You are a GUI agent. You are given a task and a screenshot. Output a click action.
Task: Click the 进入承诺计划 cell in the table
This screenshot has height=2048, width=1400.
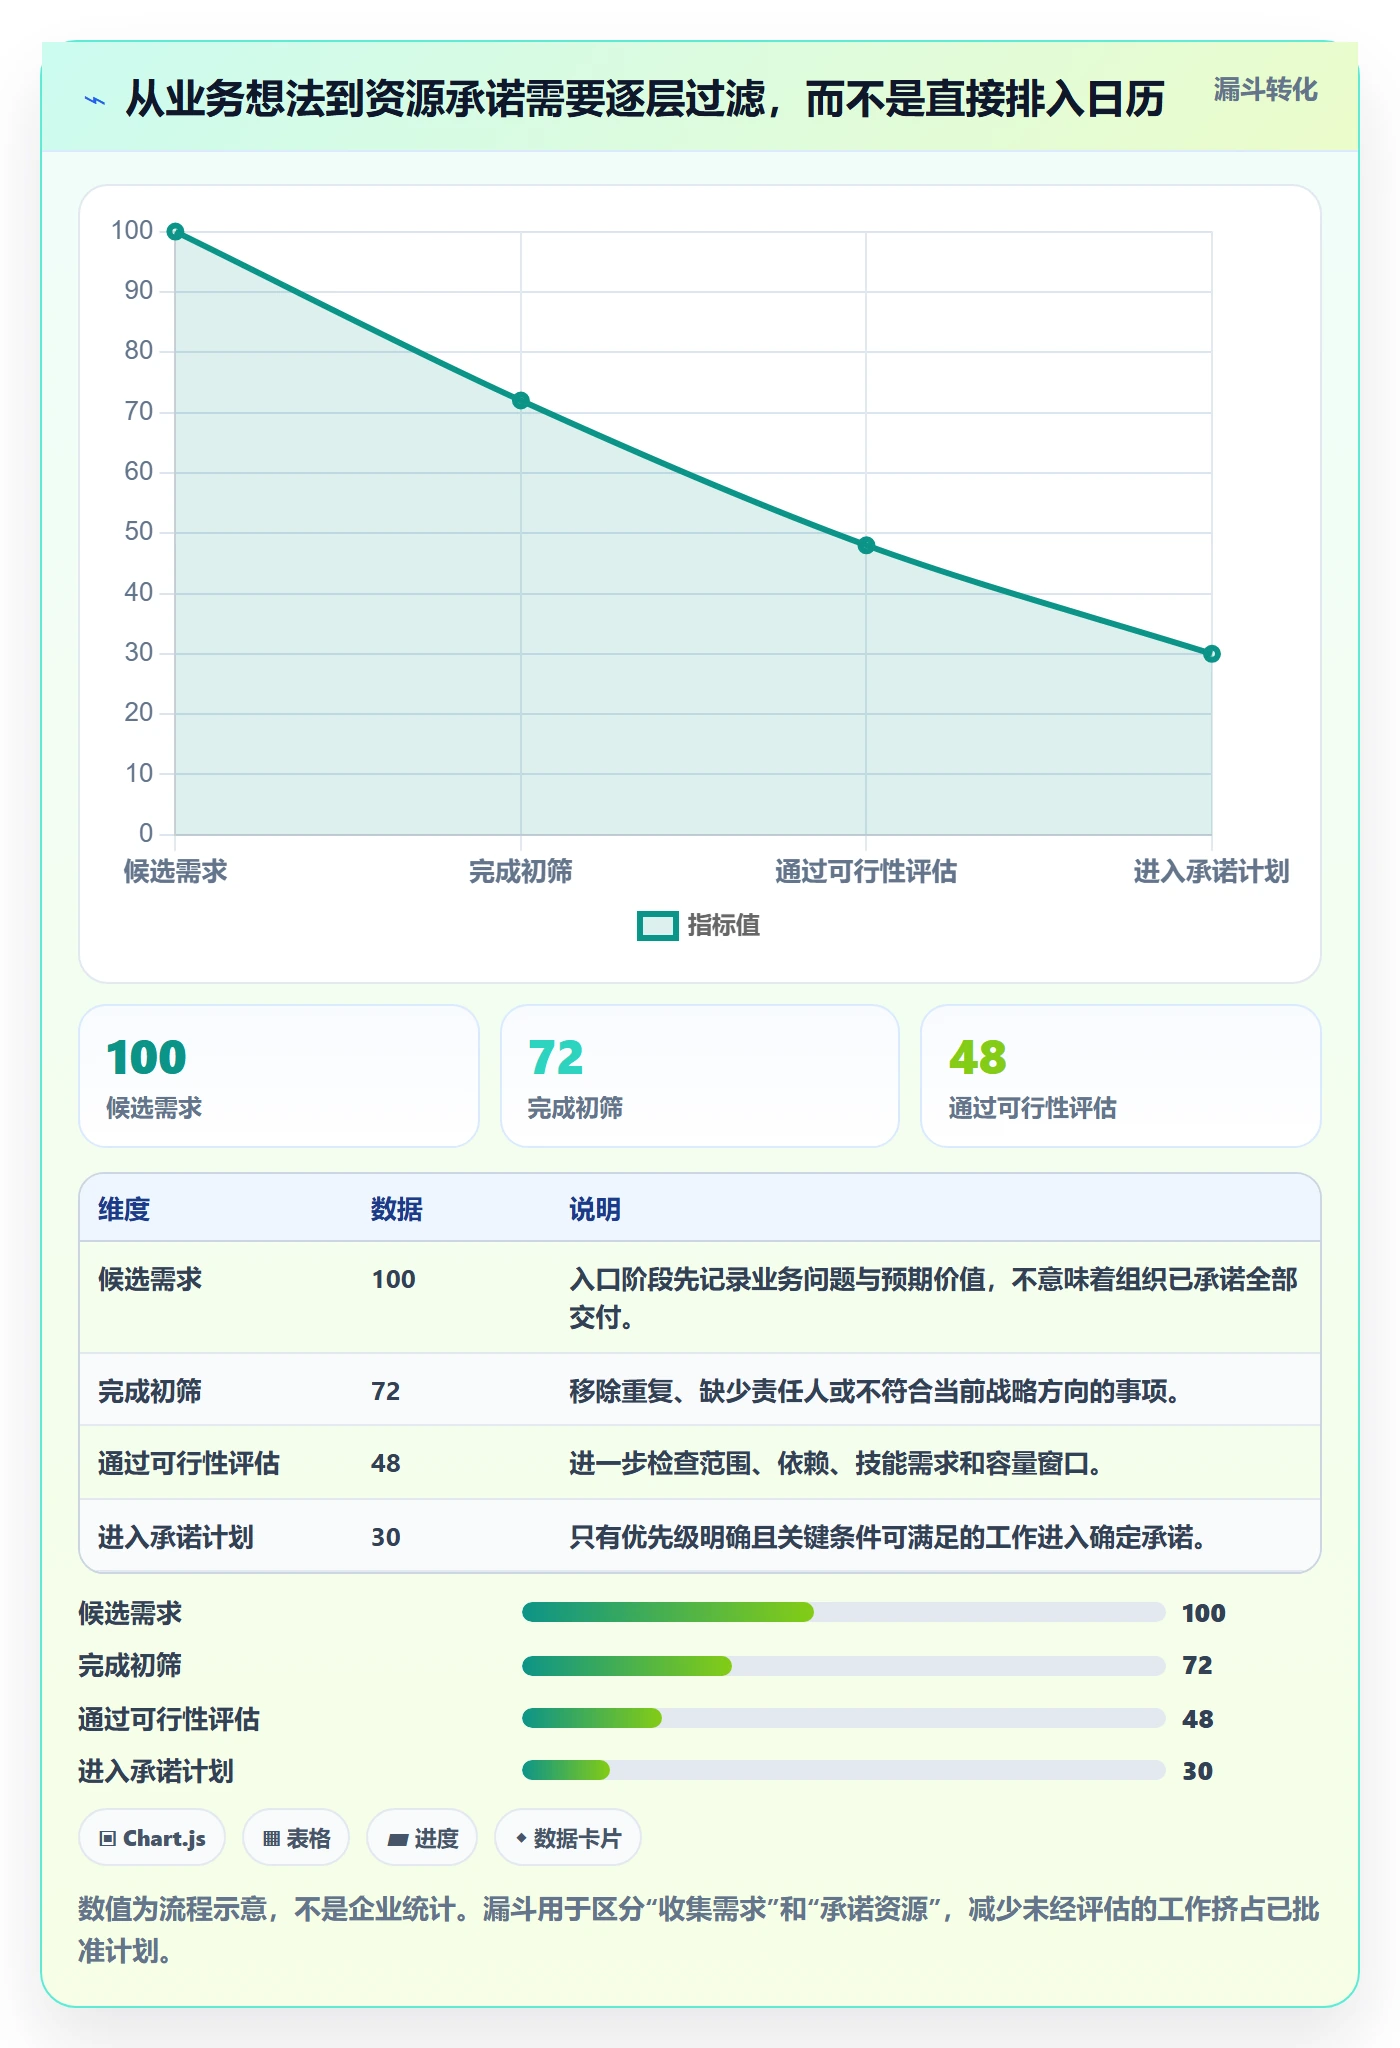176,1538
